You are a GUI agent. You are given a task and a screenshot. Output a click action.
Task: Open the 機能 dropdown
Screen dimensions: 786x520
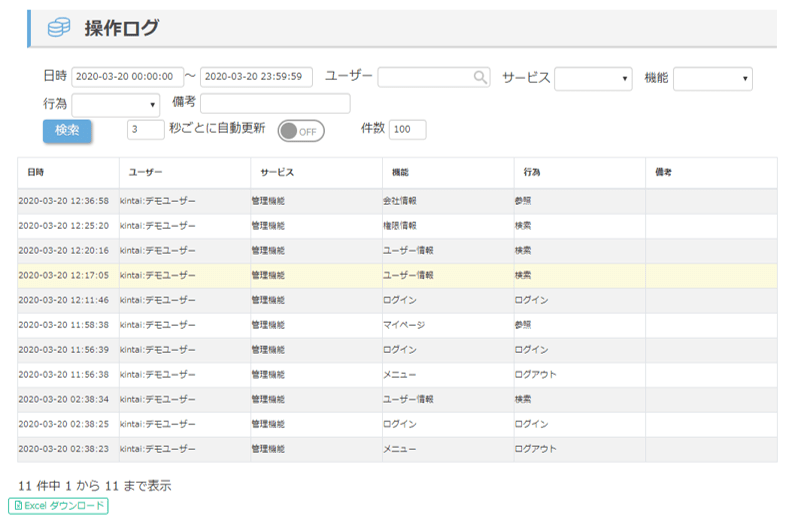(712, 79)
